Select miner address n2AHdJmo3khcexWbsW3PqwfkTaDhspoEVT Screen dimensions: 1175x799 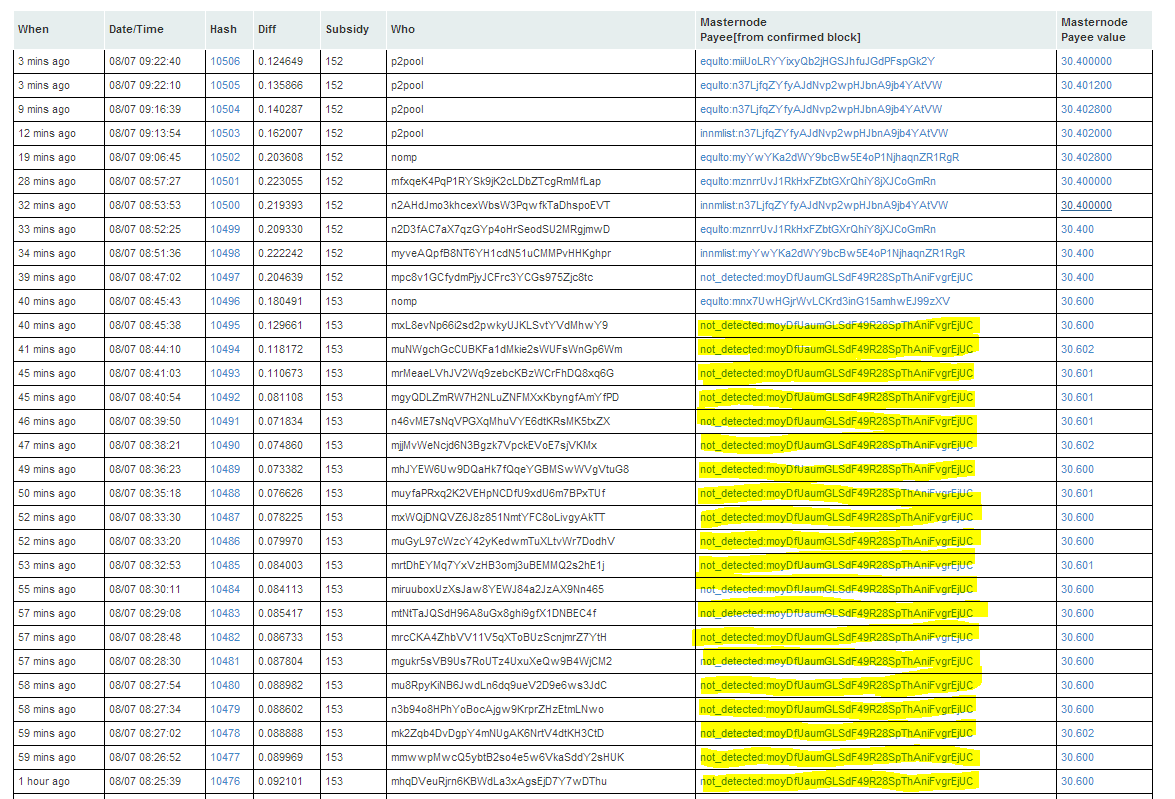[500, 205]
